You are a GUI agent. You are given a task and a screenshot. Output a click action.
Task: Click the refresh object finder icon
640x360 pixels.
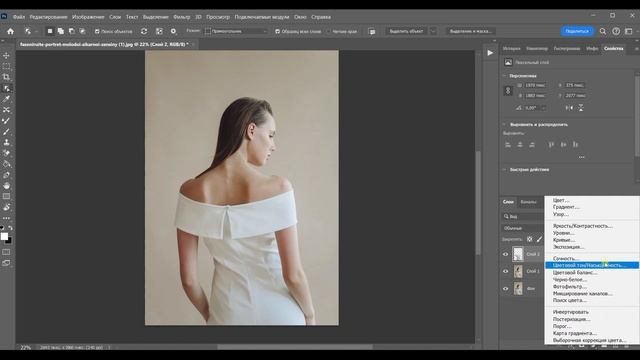tap(144, 31)
